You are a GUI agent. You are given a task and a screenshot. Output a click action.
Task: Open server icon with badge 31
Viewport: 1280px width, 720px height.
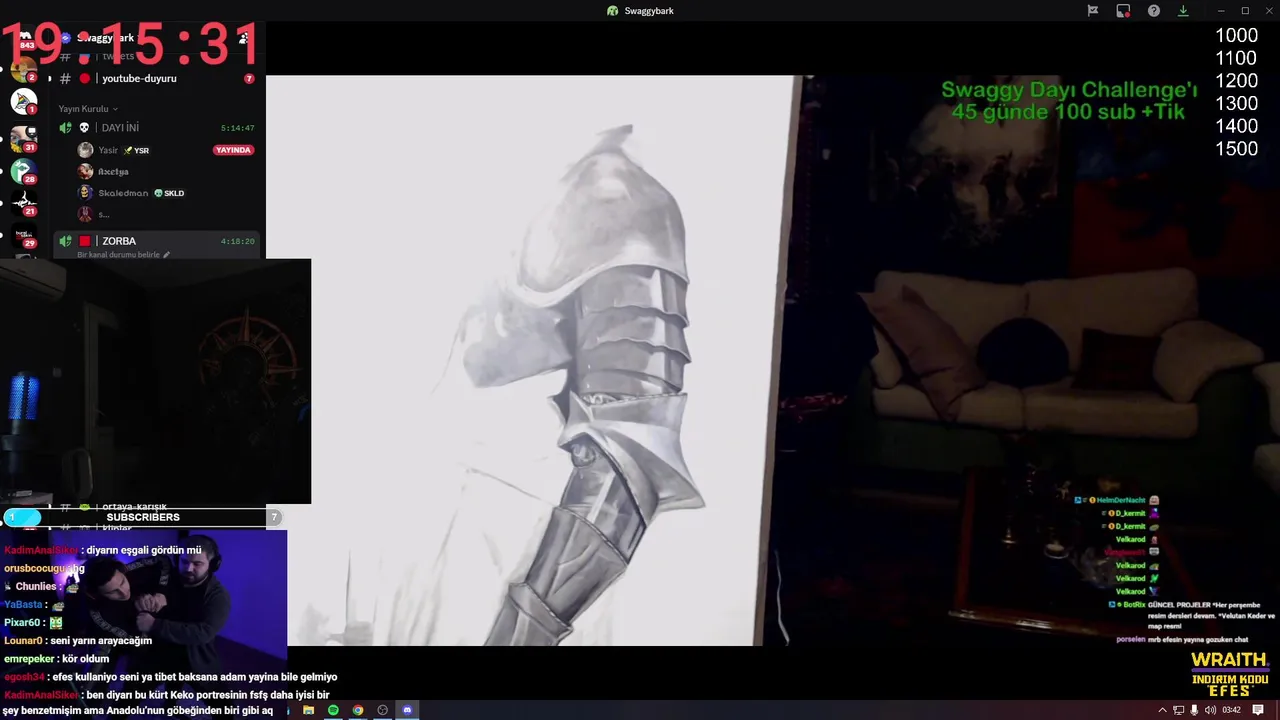(24, 138)
